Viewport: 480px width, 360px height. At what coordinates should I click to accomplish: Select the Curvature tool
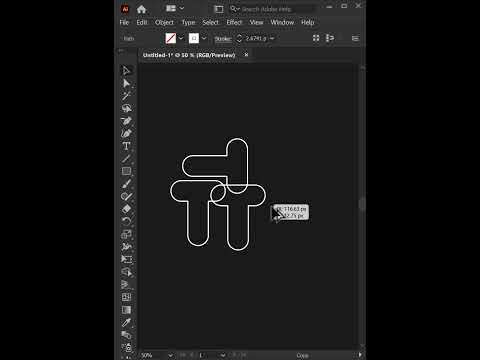(126, 134)
